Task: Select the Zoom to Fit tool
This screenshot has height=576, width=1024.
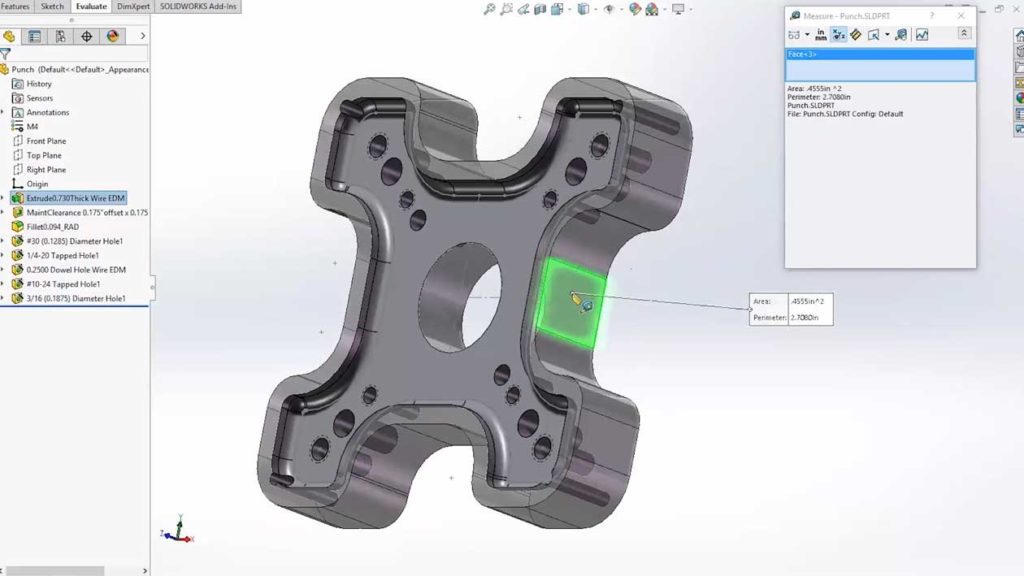Action: (492, 9)
